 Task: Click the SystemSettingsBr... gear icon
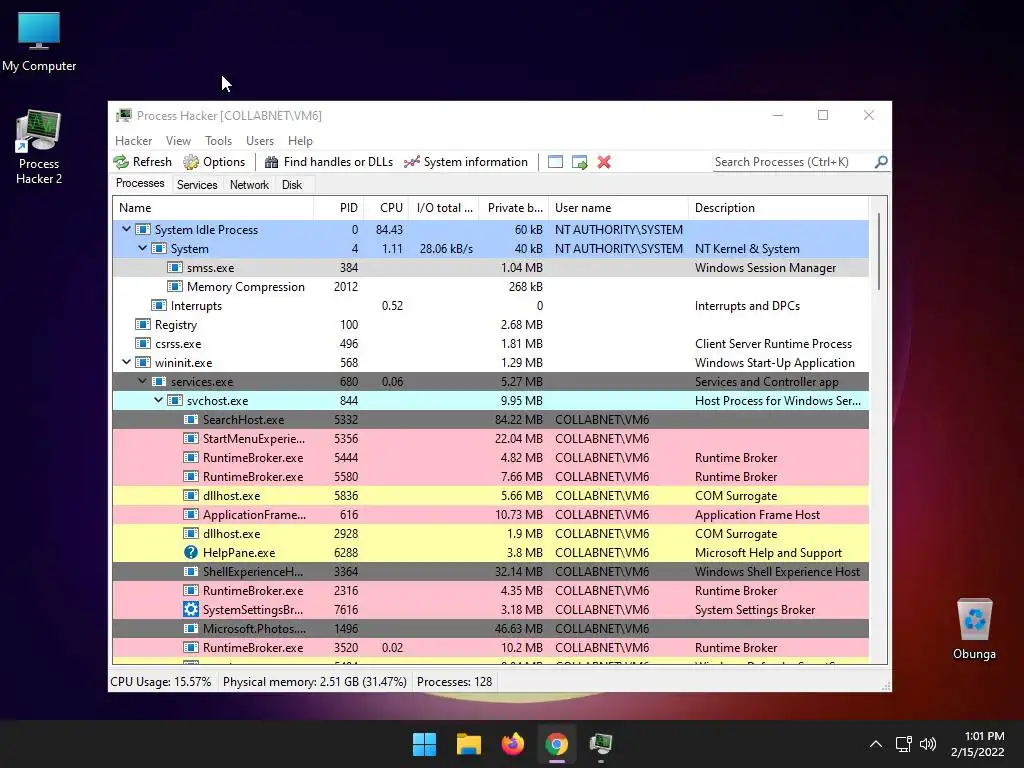point(191,609)
